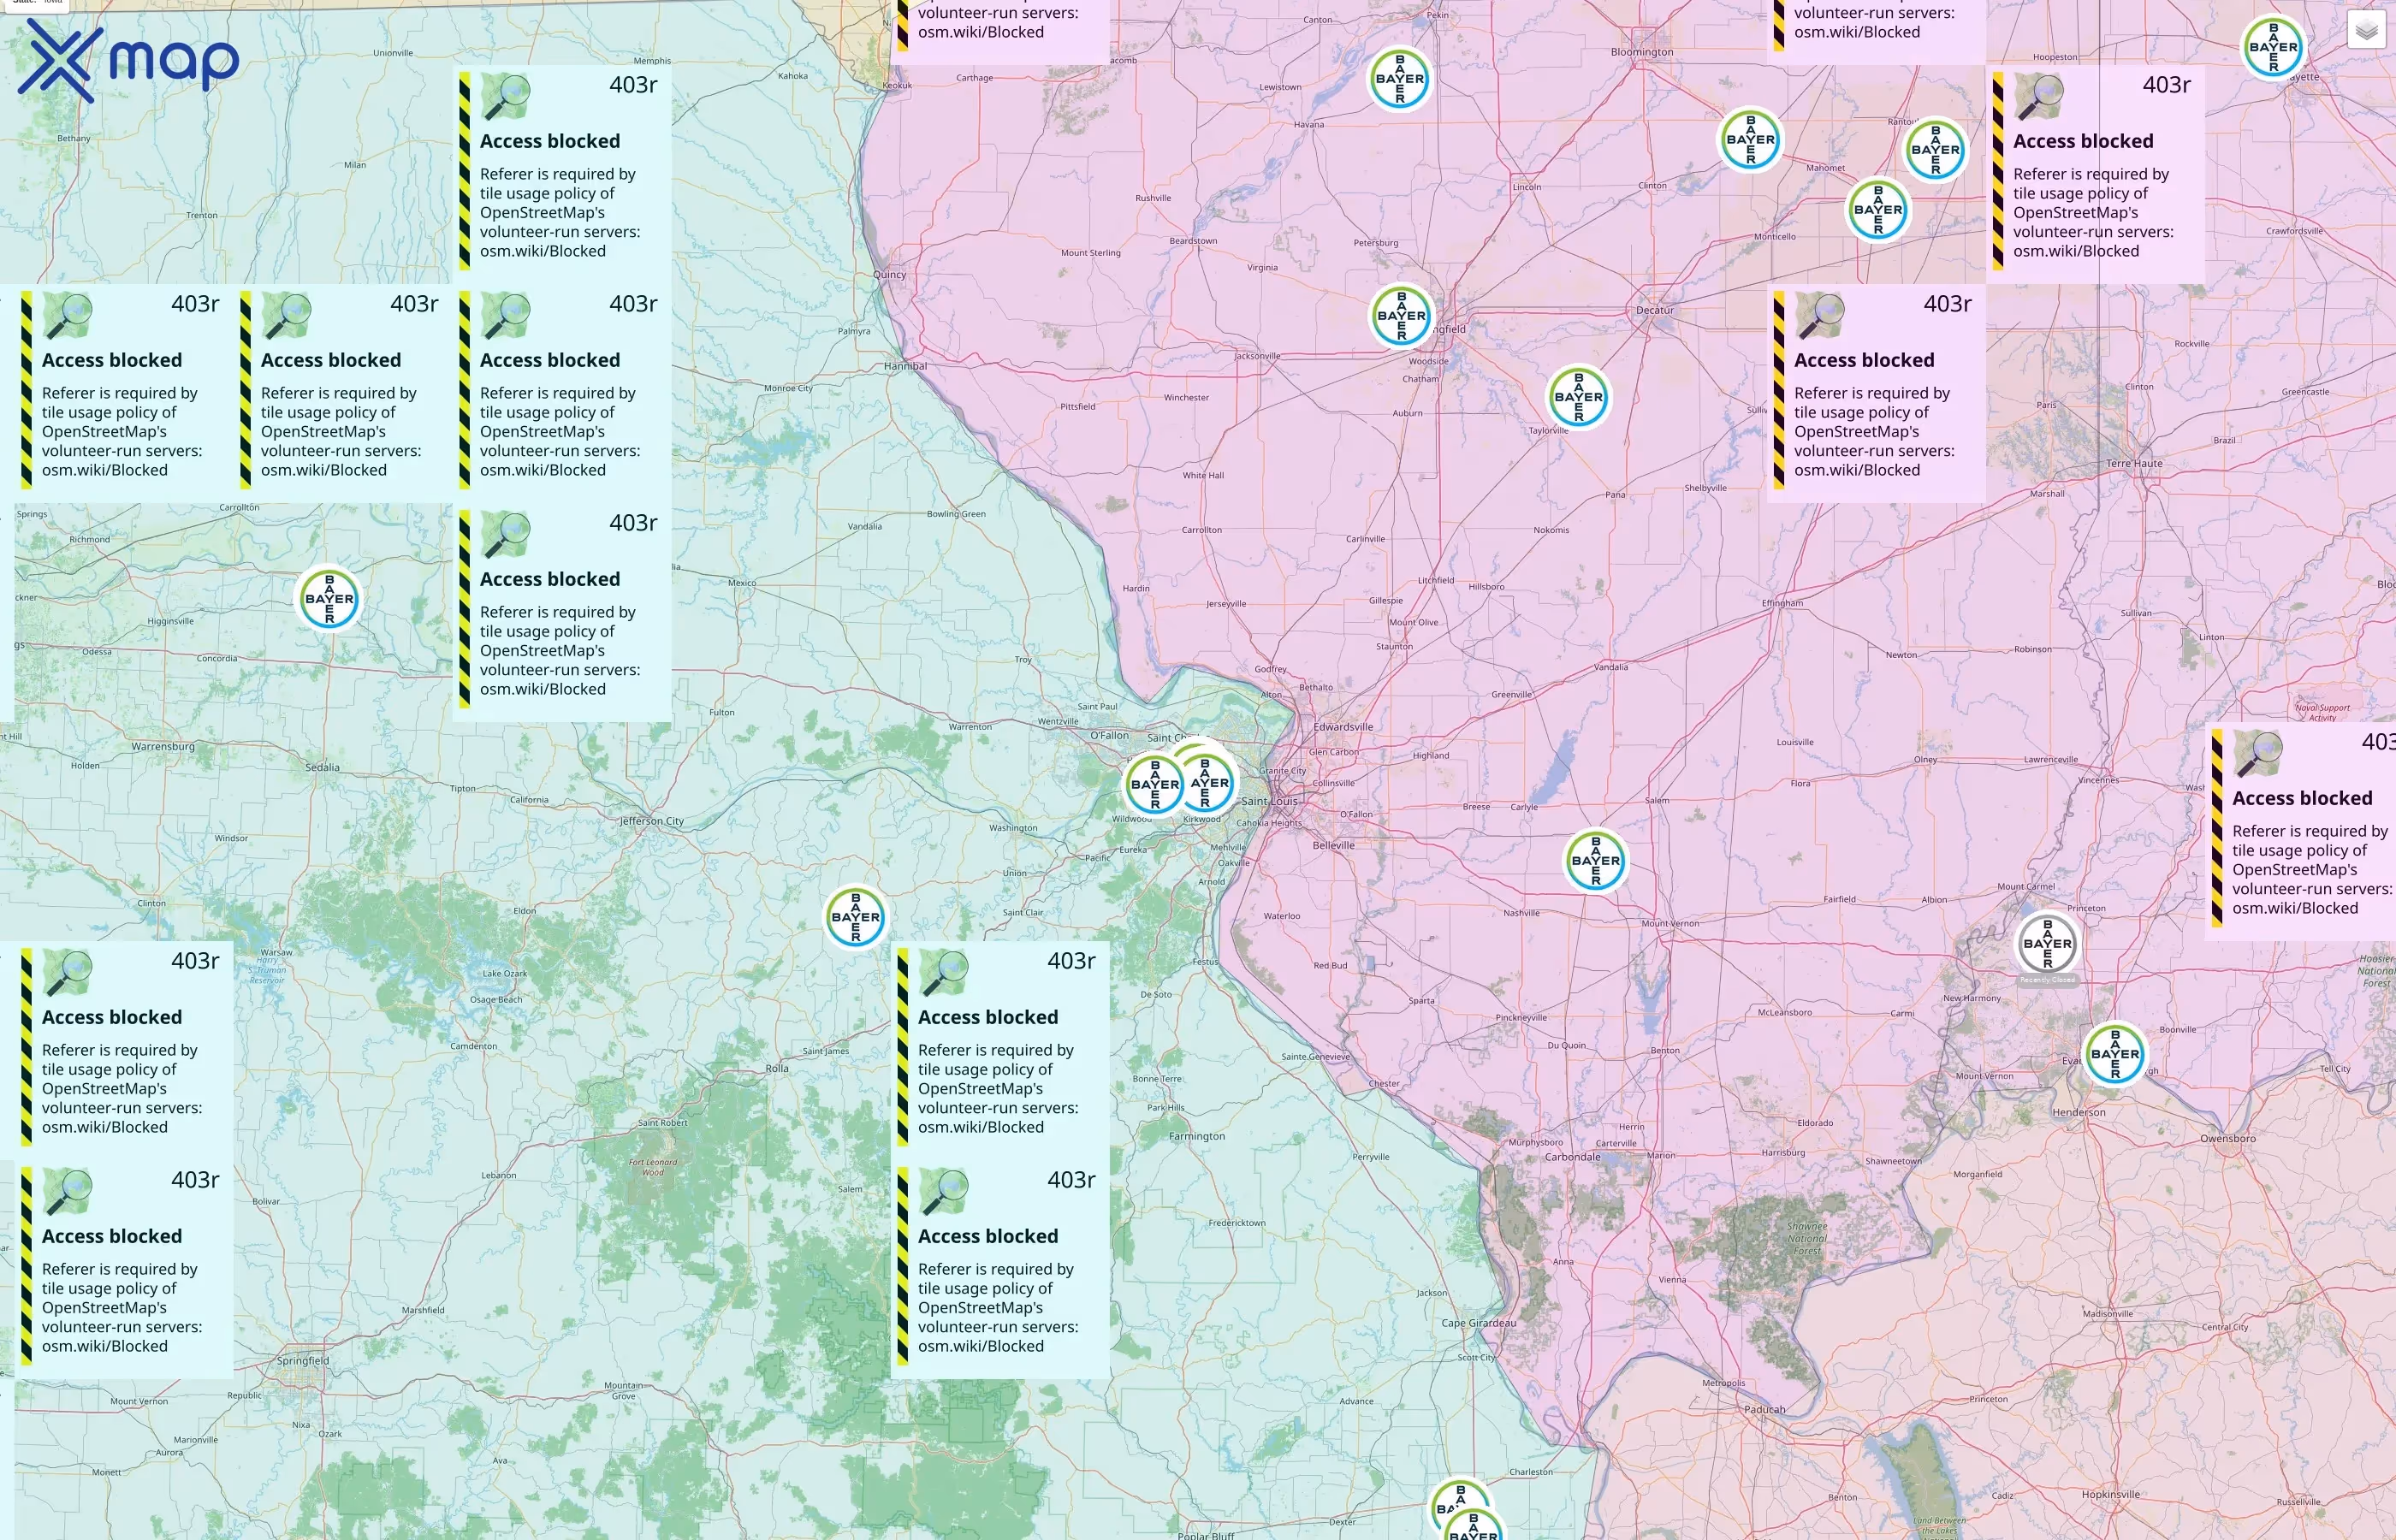This screenshot has height=1540, width=2396.
Task: Open Bayer marker near Higginsville and Concordia
Action: pyautogui.click(x=329, y=599)
